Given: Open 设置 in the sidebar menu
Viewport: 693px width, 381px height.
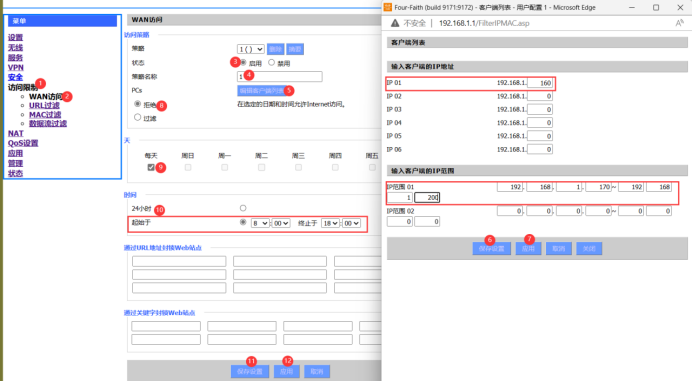Looking at the screenshot, I should pos(15,38).
